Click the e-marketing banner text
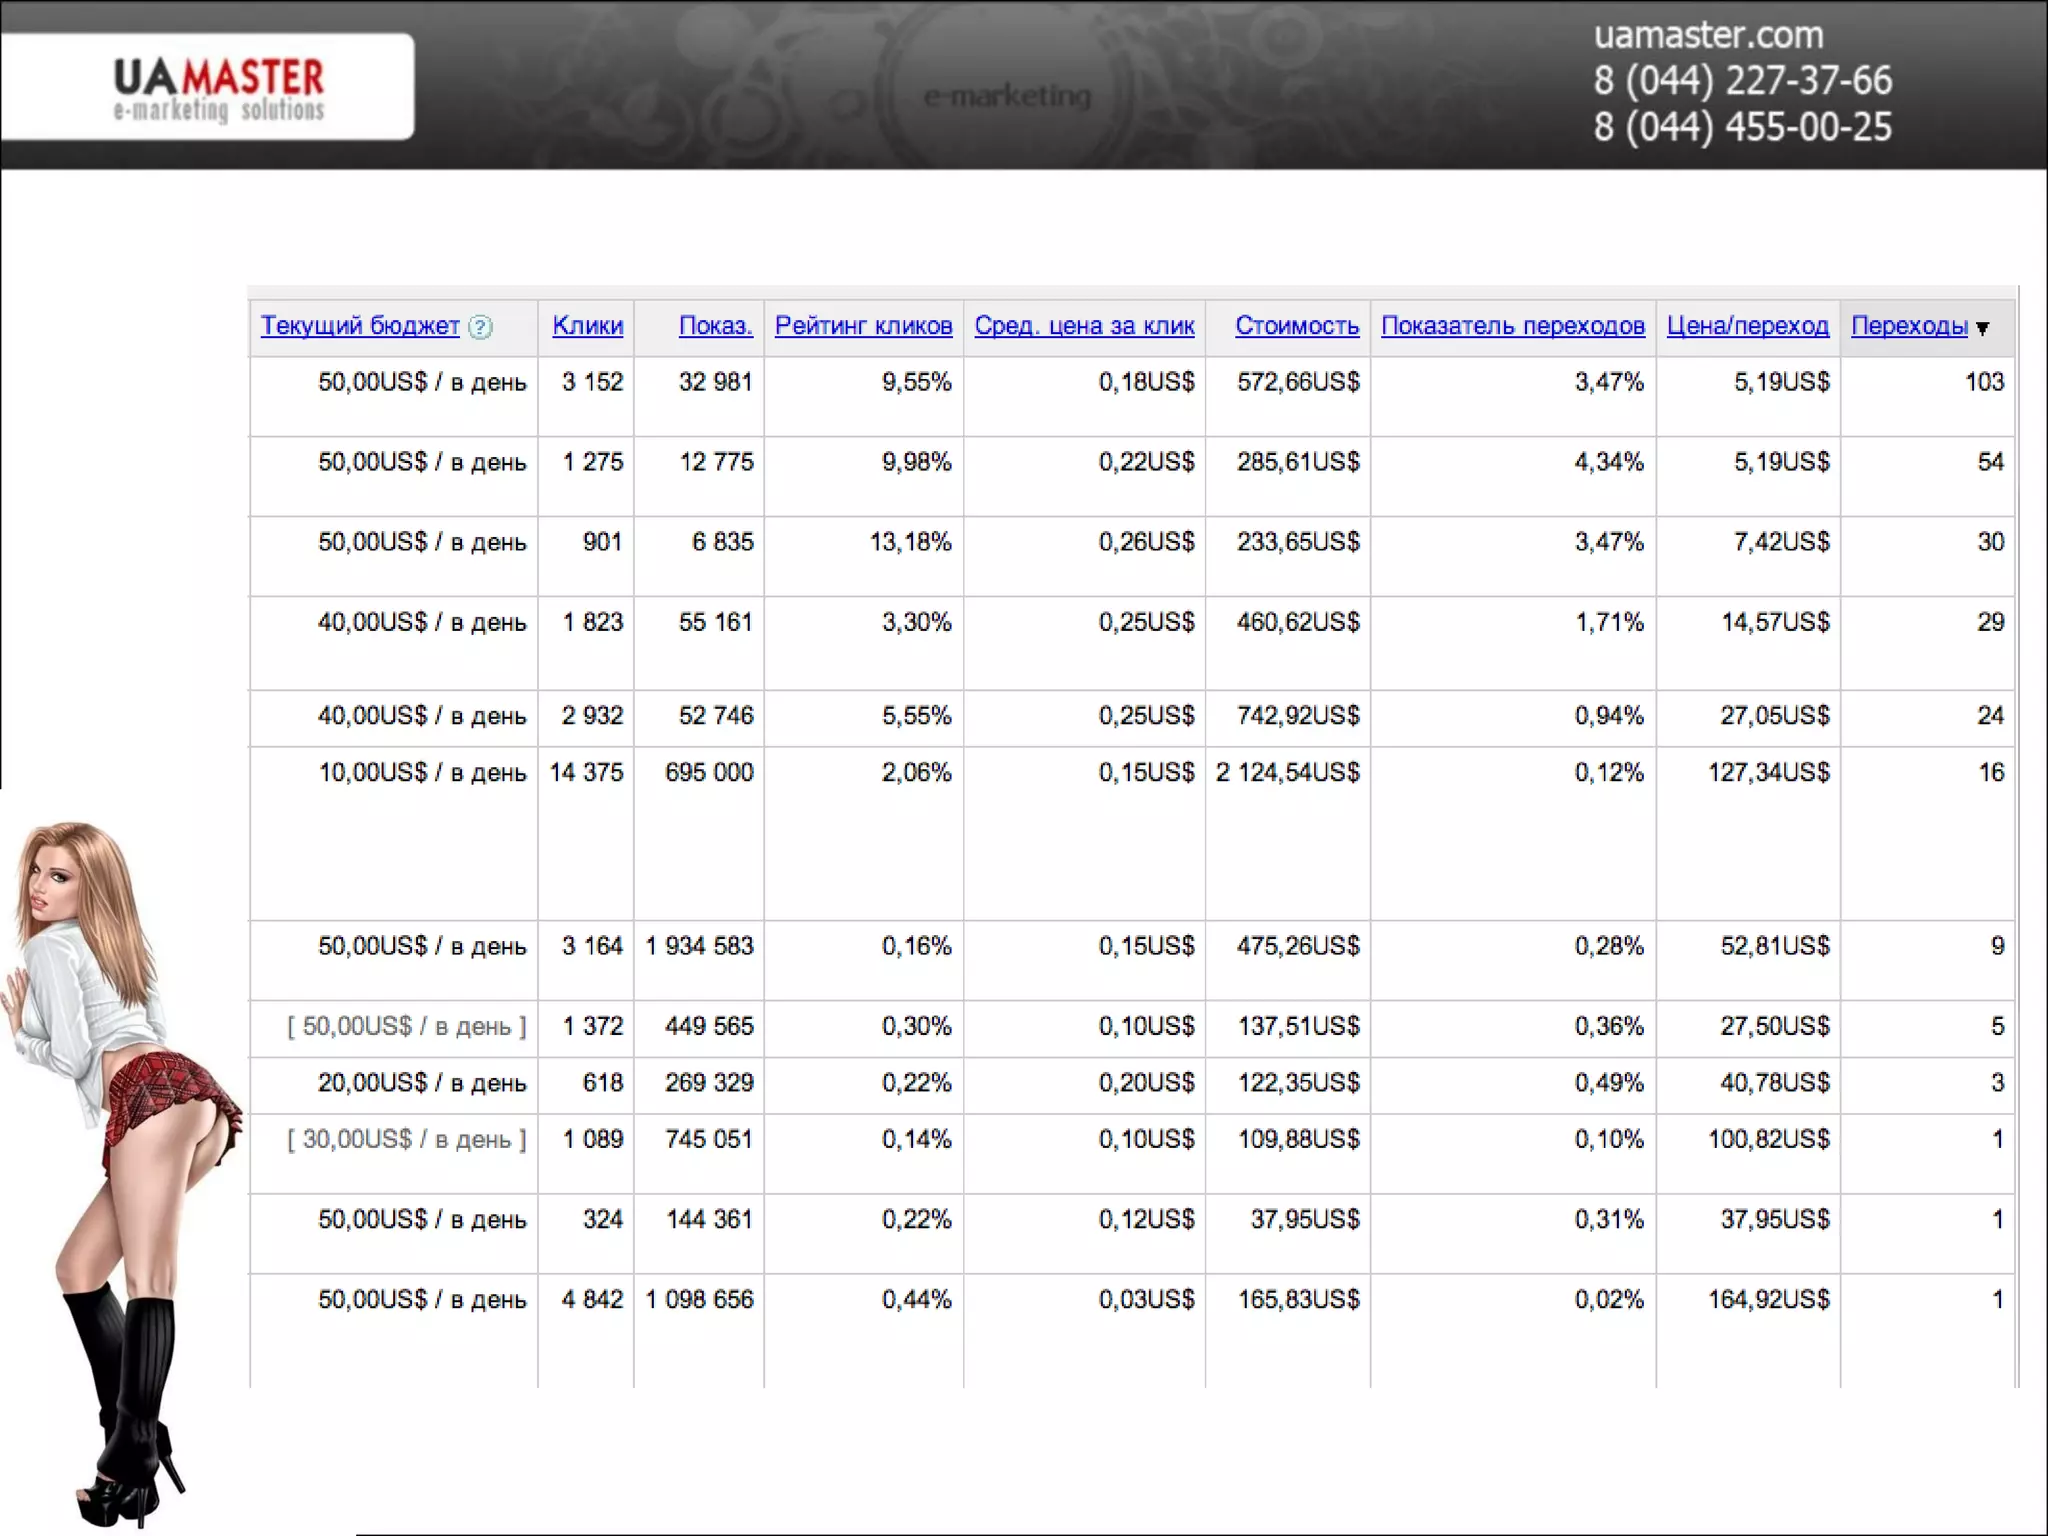Image resolution: width=2048 pixels, height=1536 pixels. [x=1006, y=97]
